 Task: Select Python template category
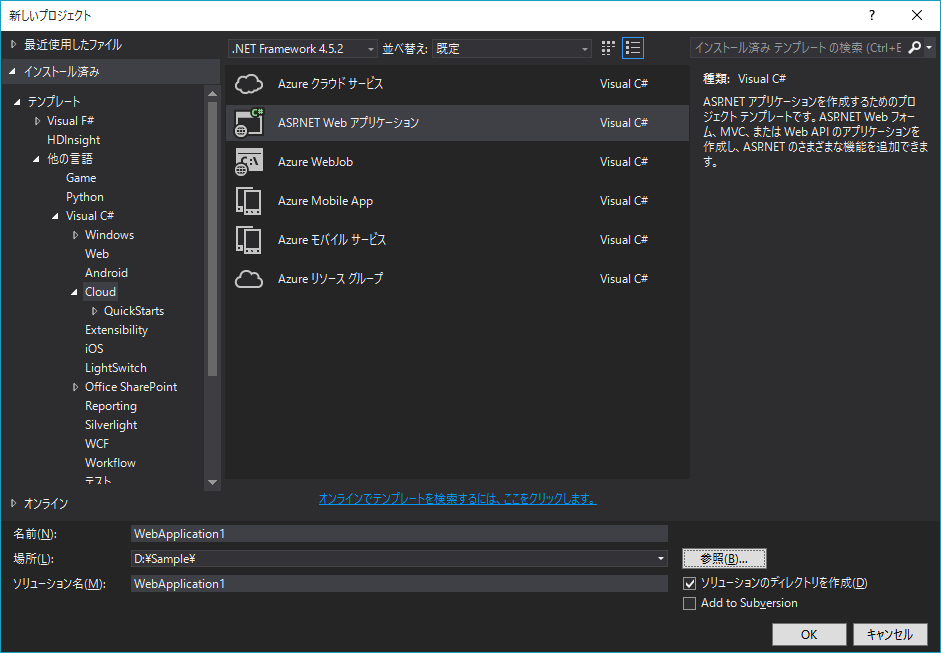[85, 197]
